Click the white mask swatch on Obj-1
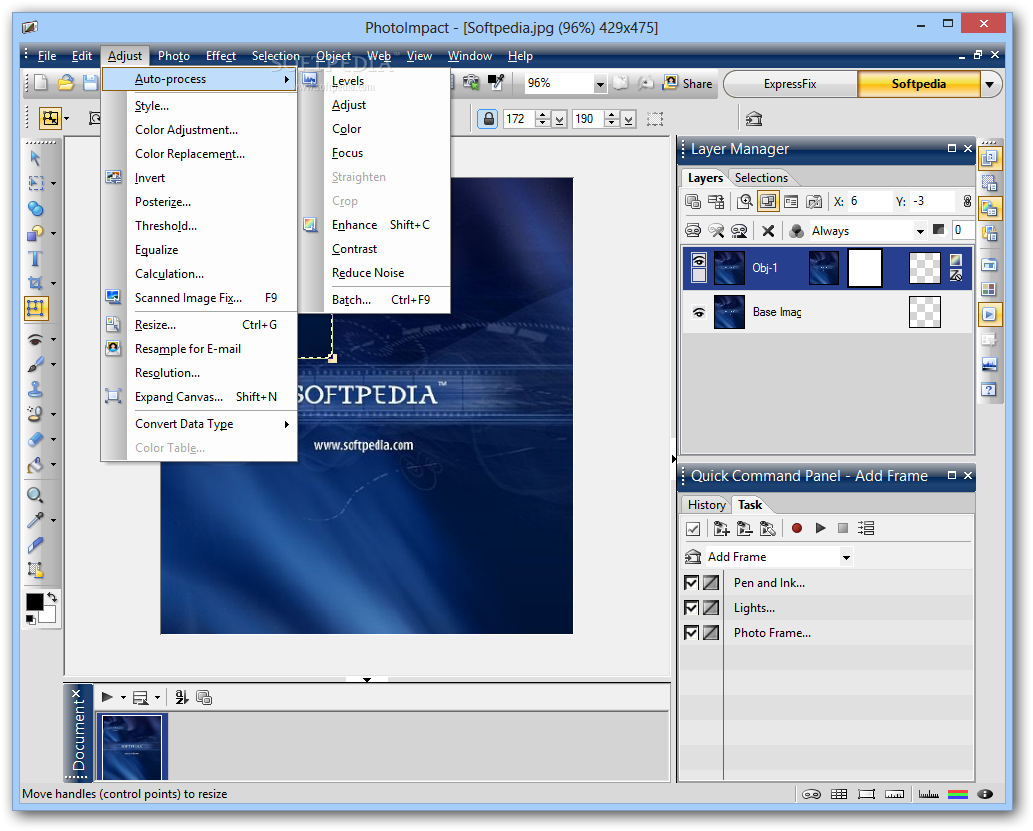 [864, 268]
